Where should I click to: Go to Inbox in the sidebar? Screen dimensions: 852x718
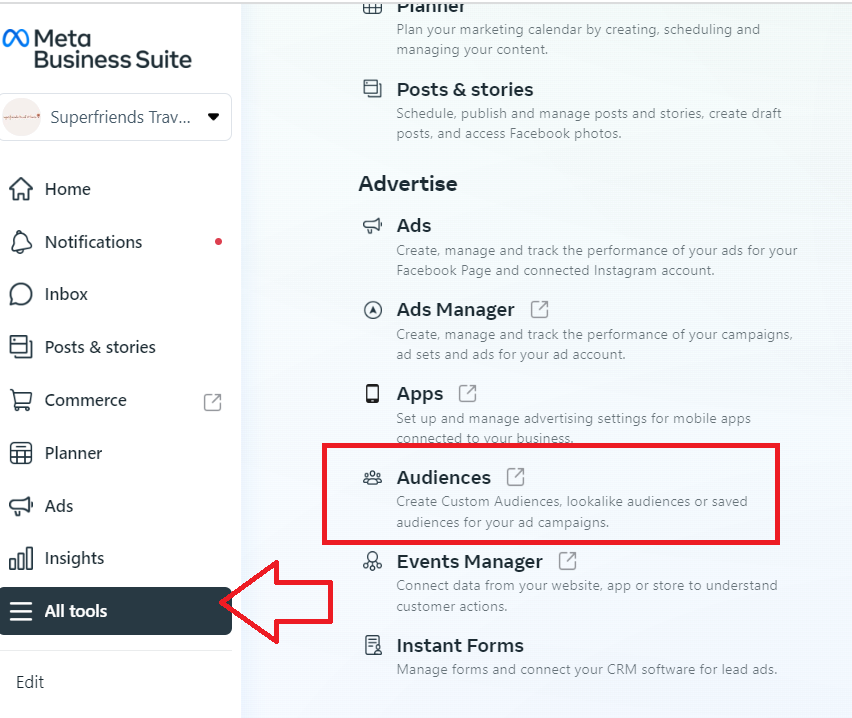click(66, 295)
